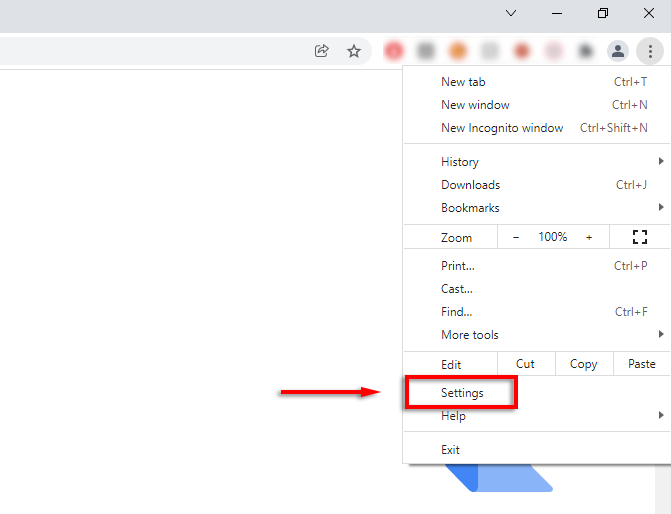
Task: Open a New tab from menu
Action: coord(537,82)
